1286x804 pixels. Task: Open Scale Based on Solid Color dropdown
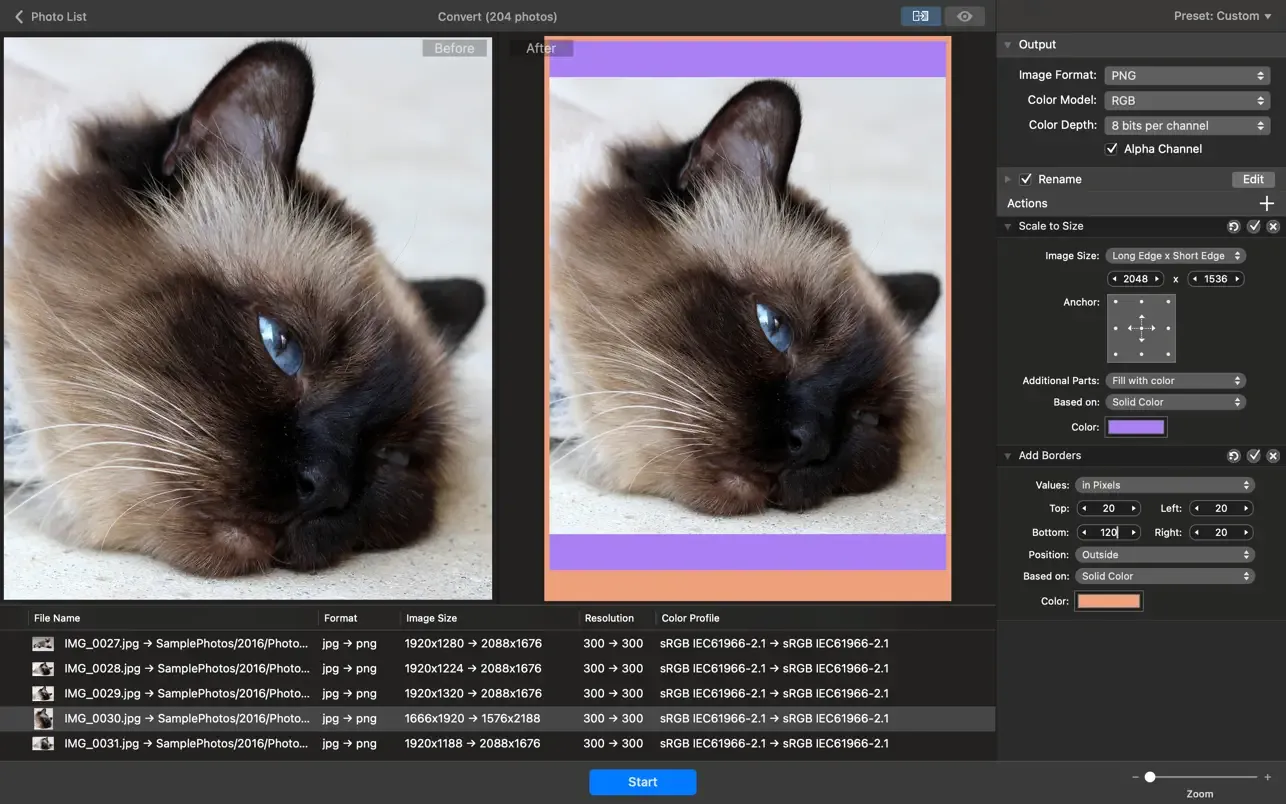(1175, 402)
